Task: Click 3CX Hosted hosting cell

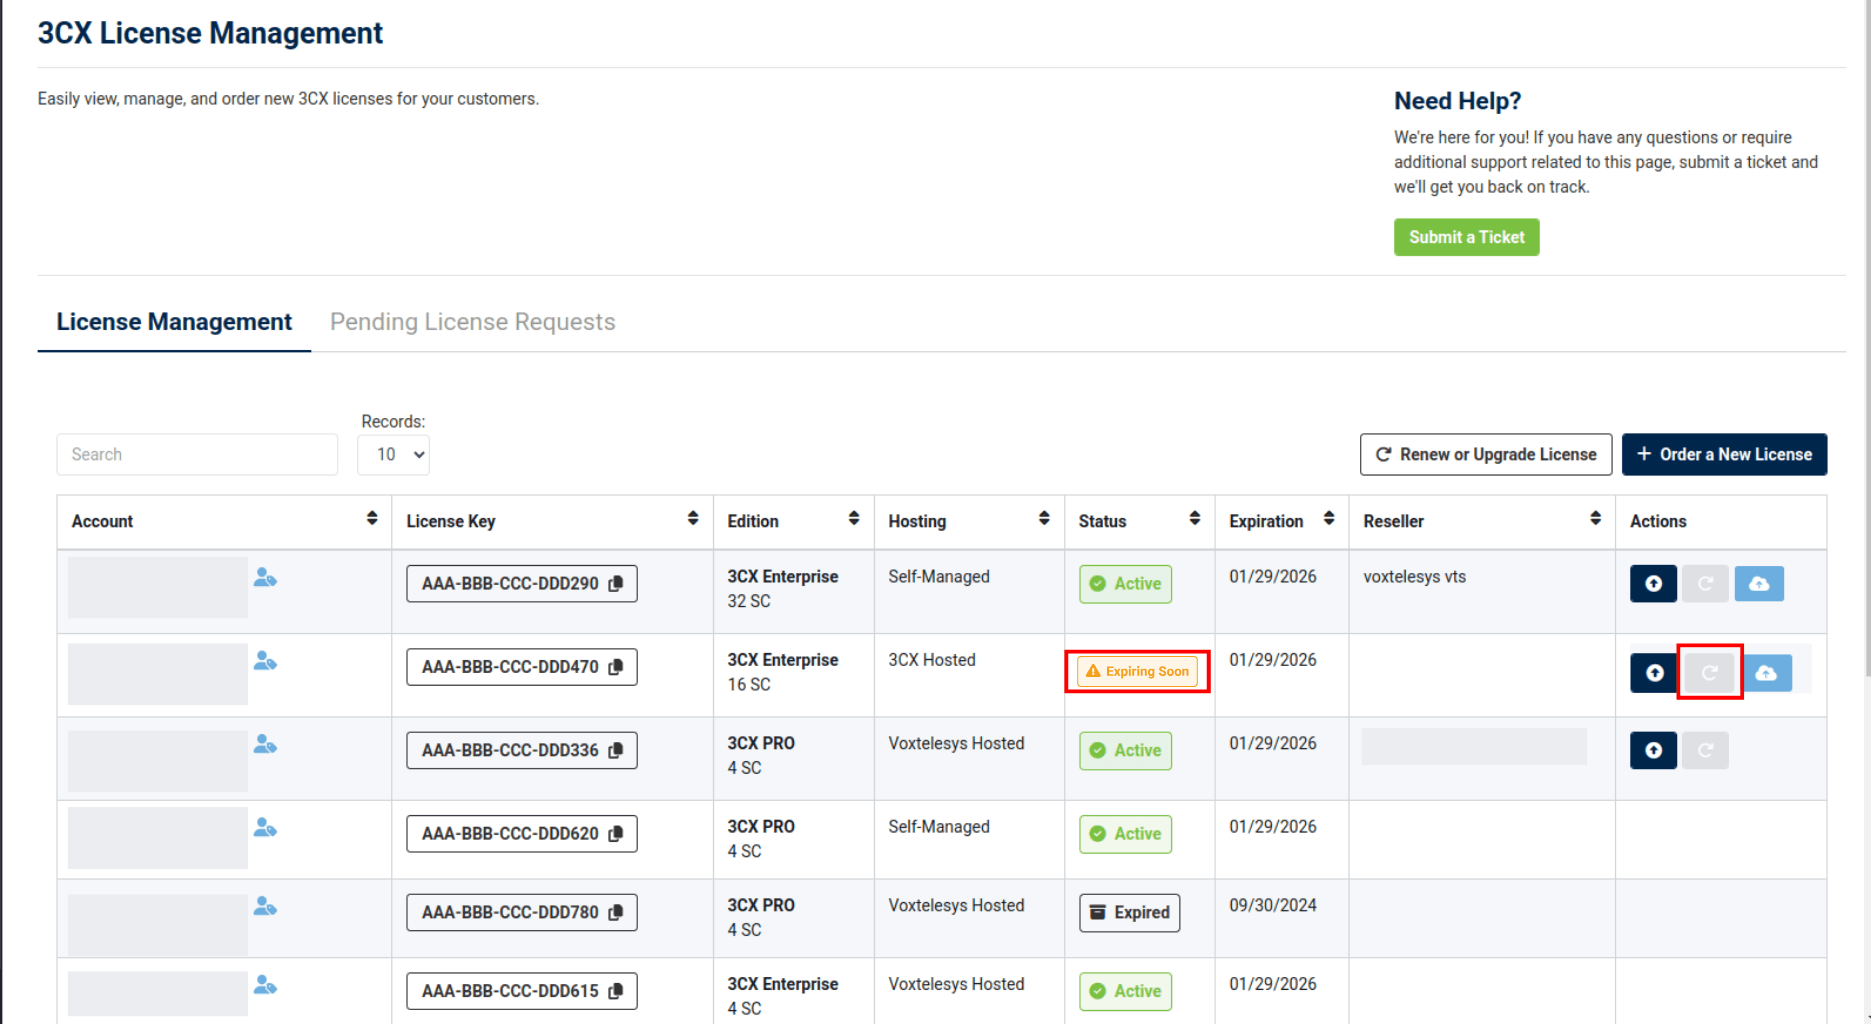Action: coord(932,660)
